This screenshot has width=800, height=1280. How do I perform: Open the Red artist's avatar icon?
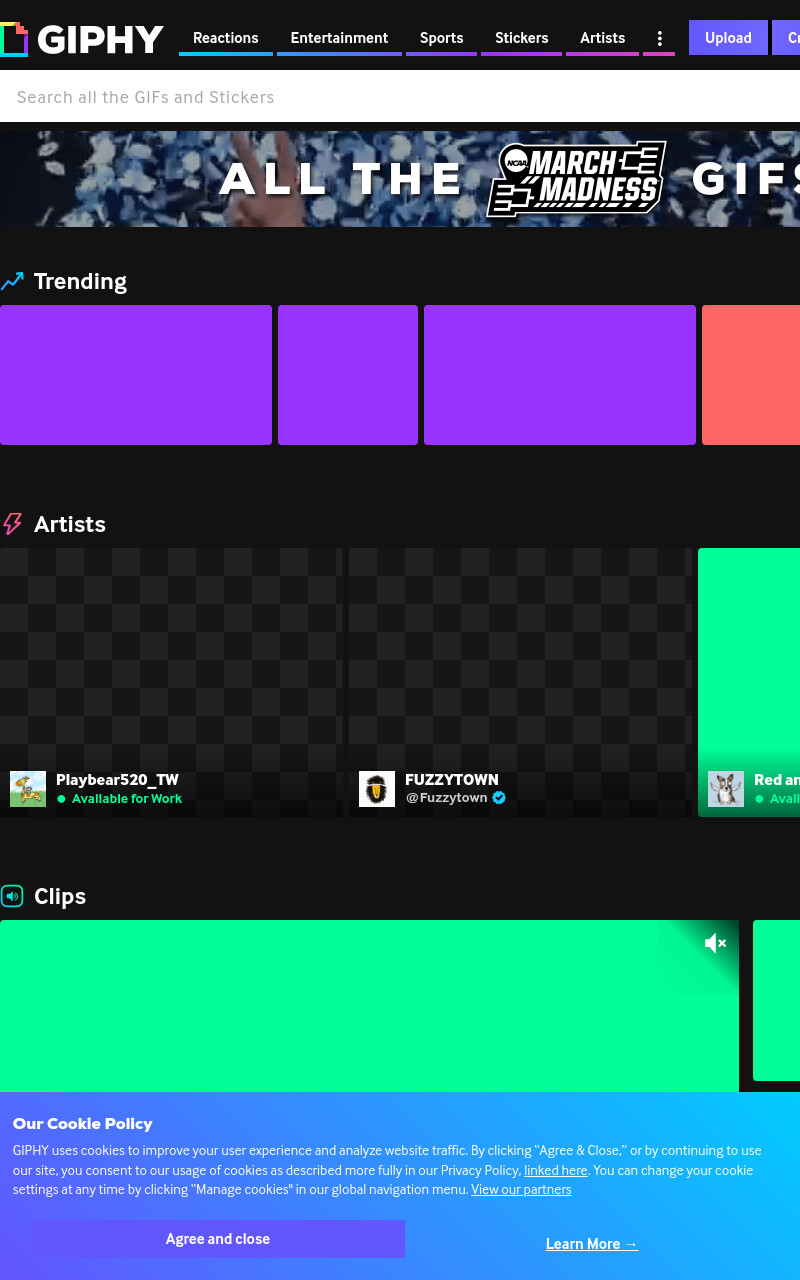click(726, 789)
